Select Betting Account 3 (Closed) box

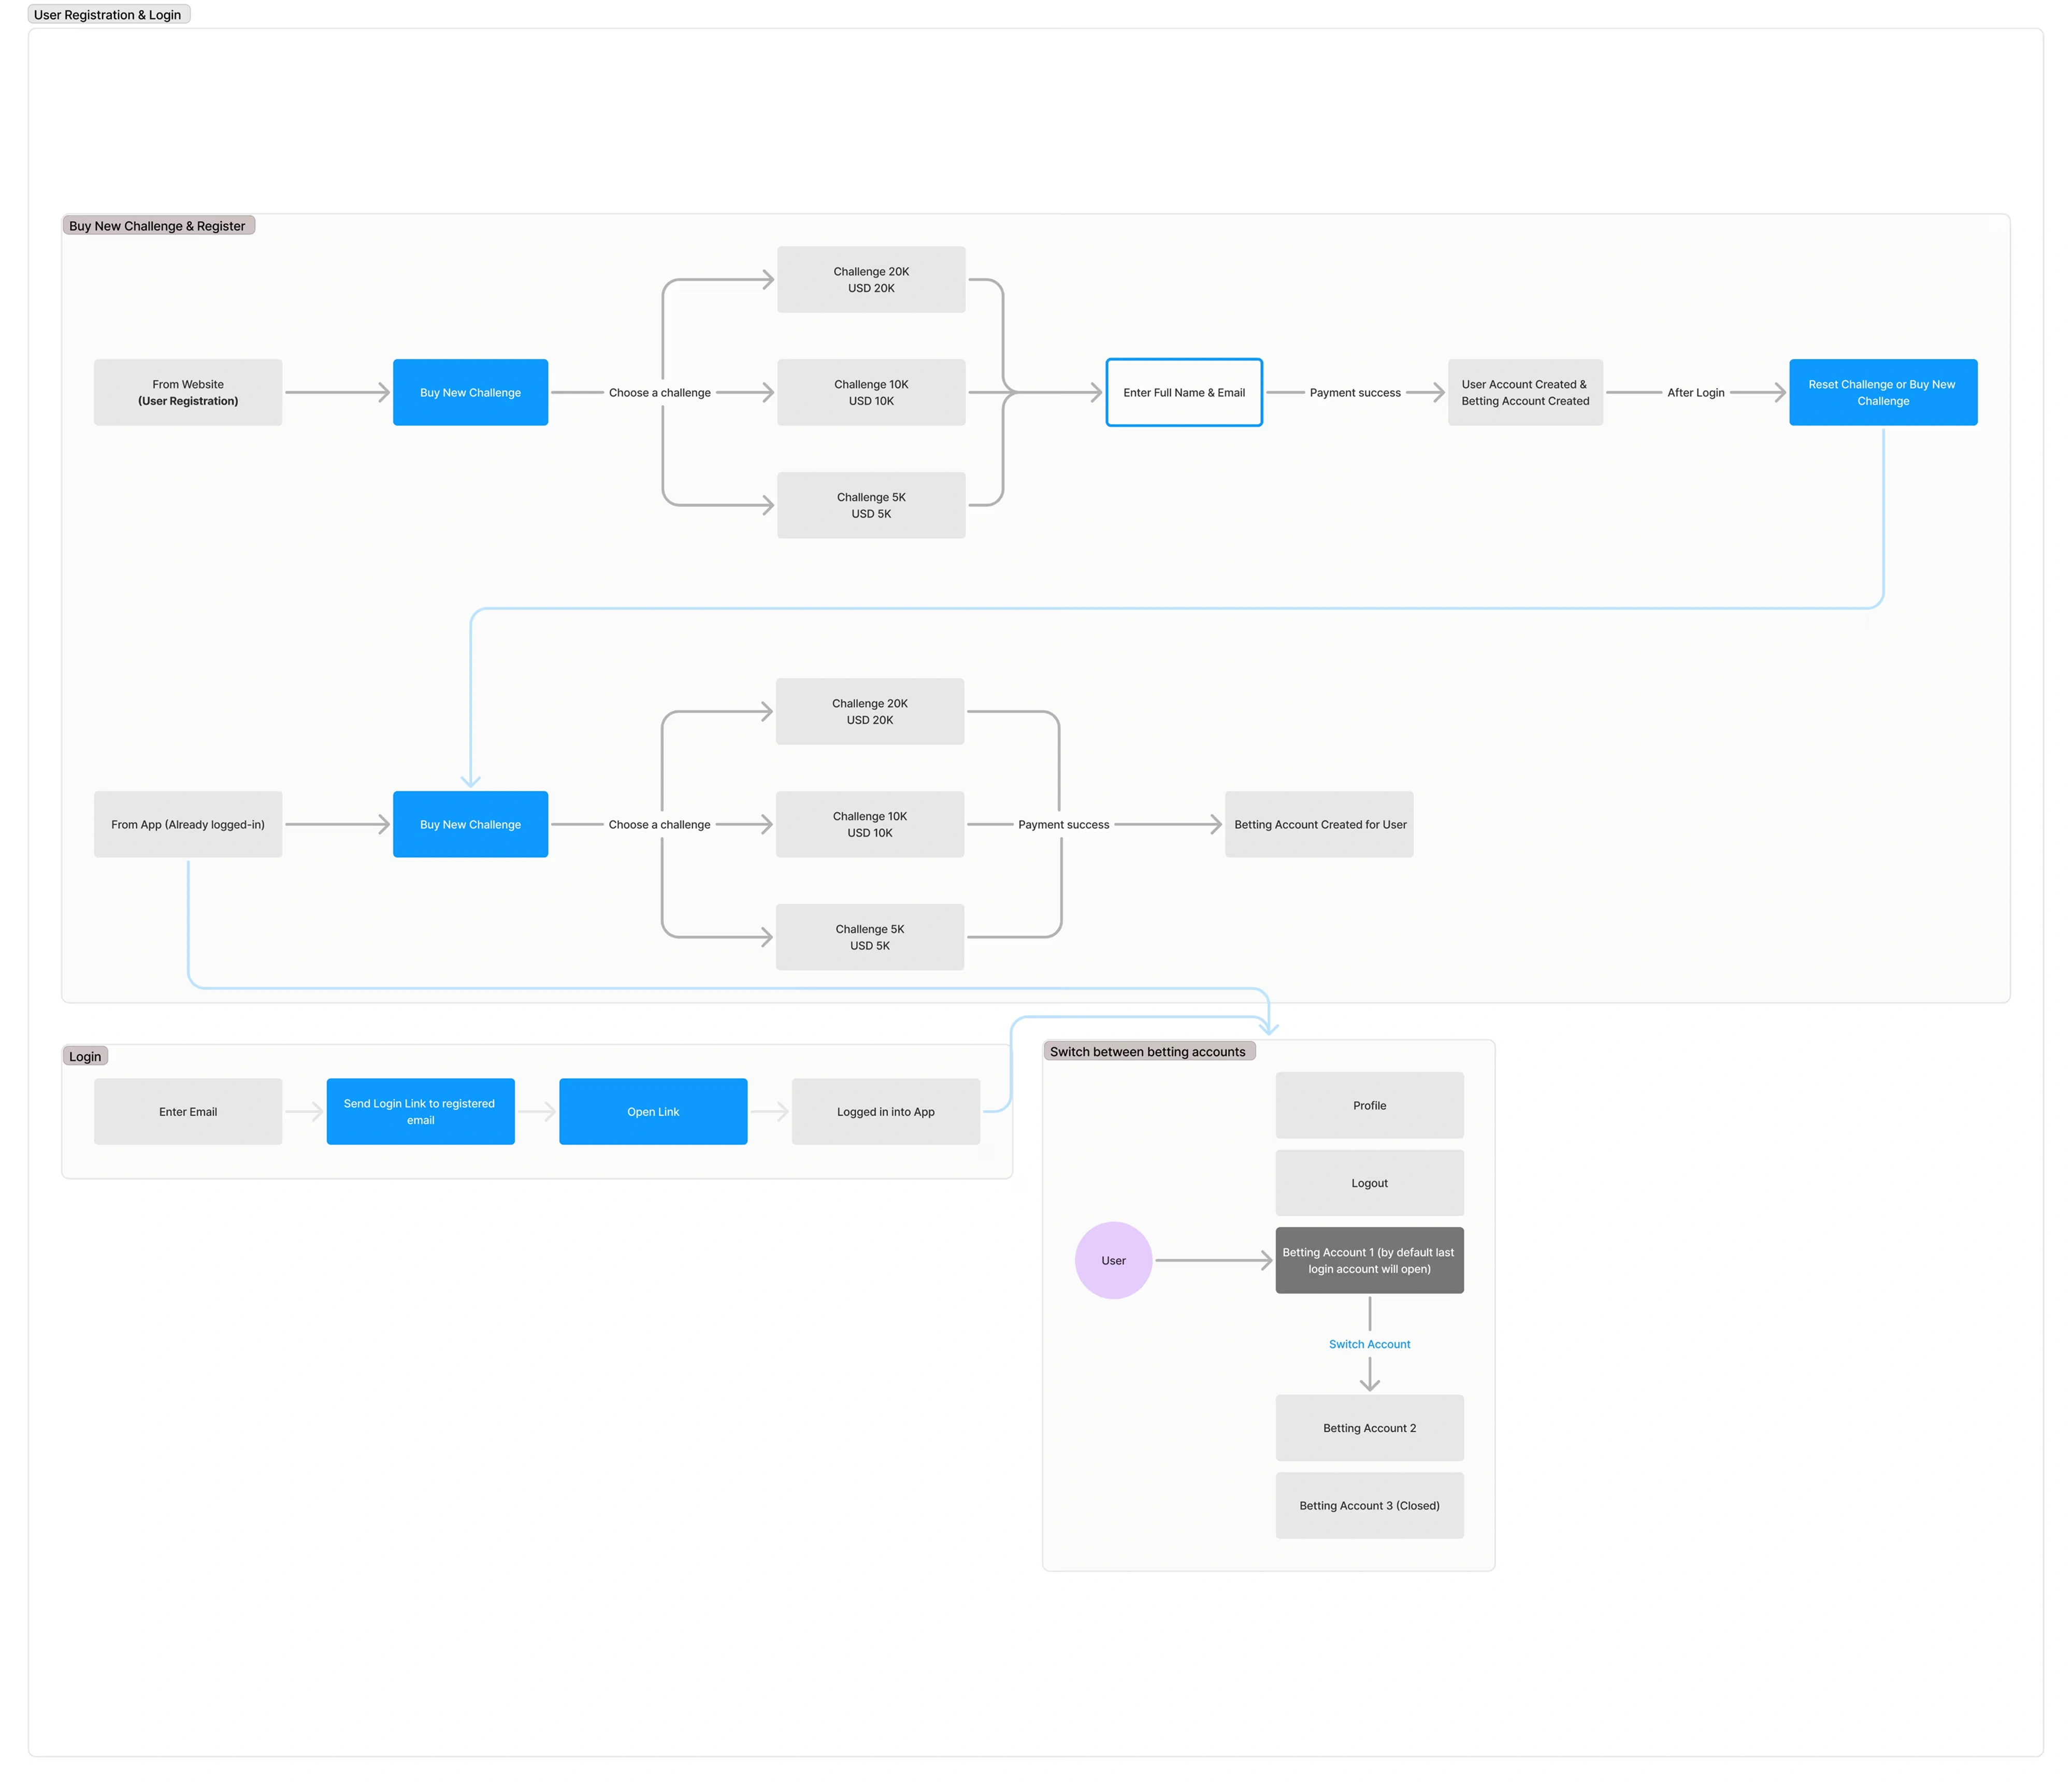1369,1505
